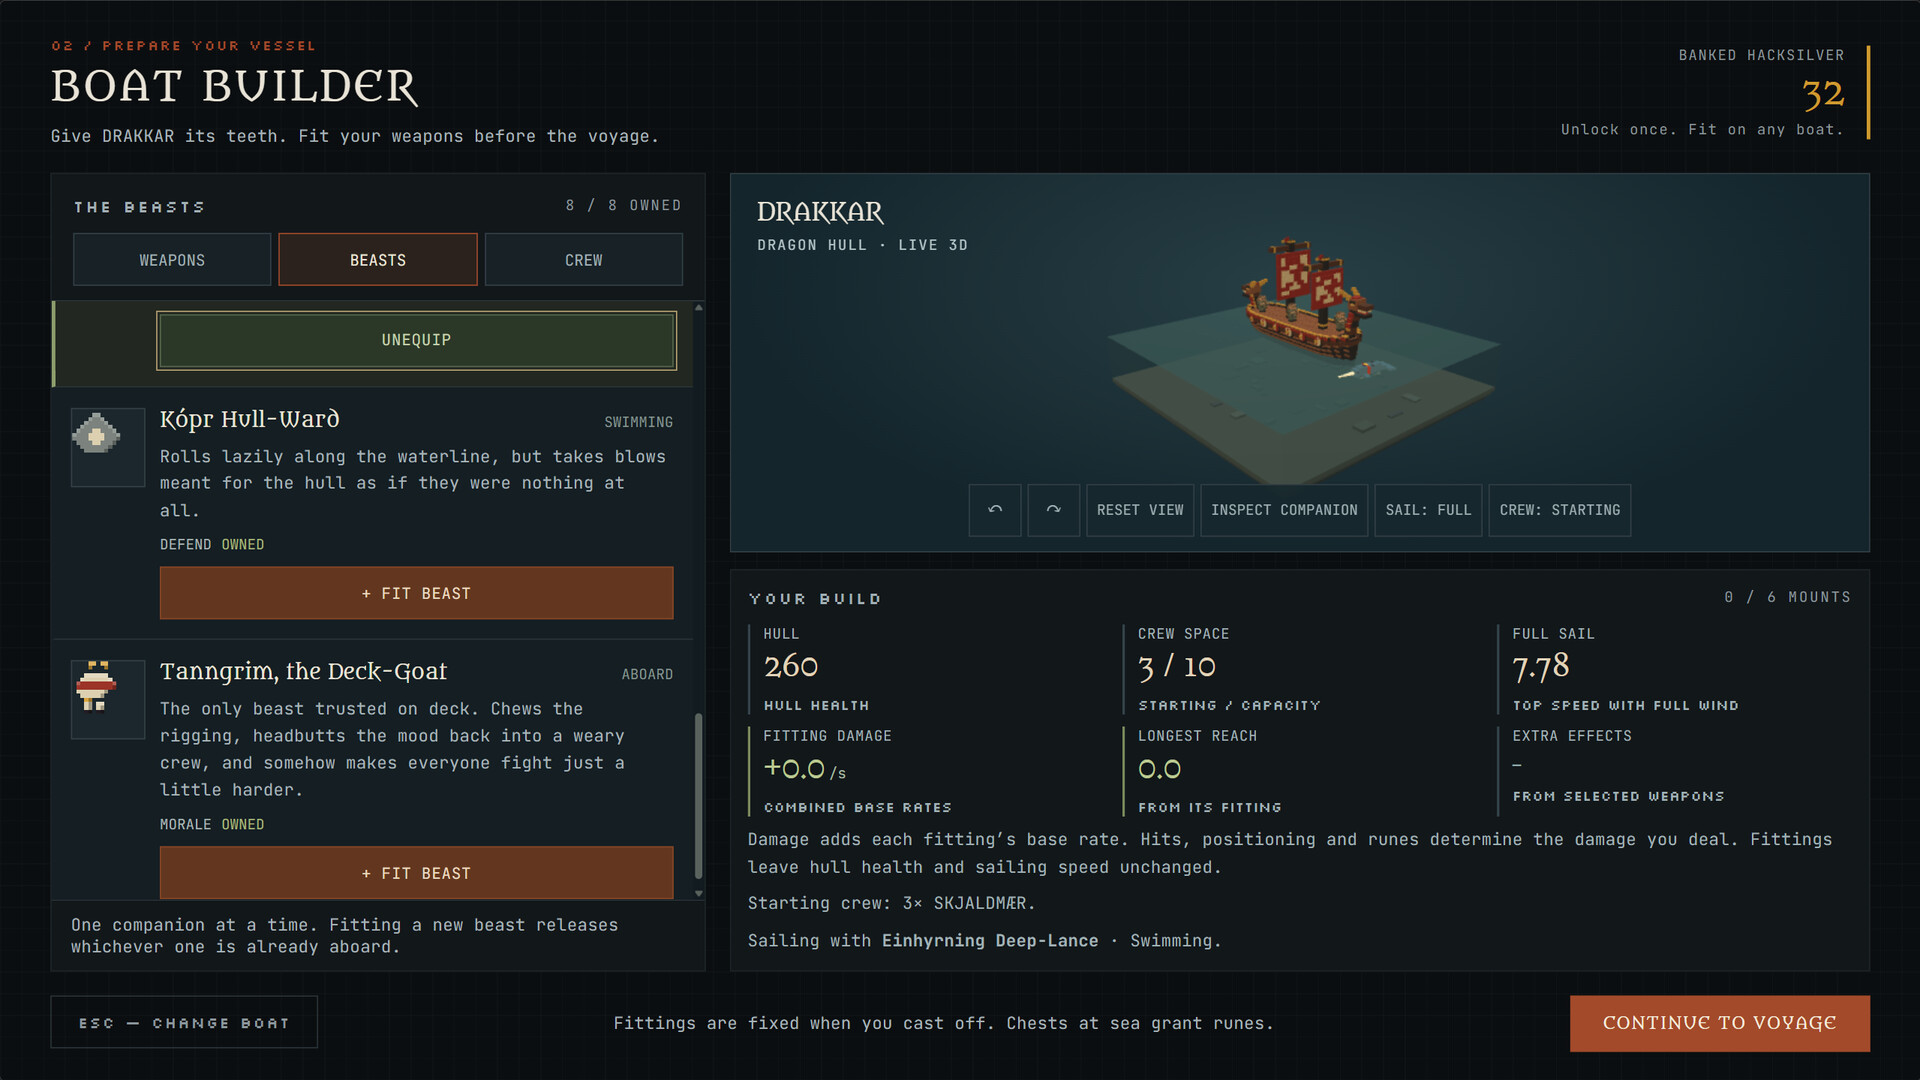This screenshot has width=1920, height=1080.
Task: Click the hull health value 260
Action: tap(791, 666)
